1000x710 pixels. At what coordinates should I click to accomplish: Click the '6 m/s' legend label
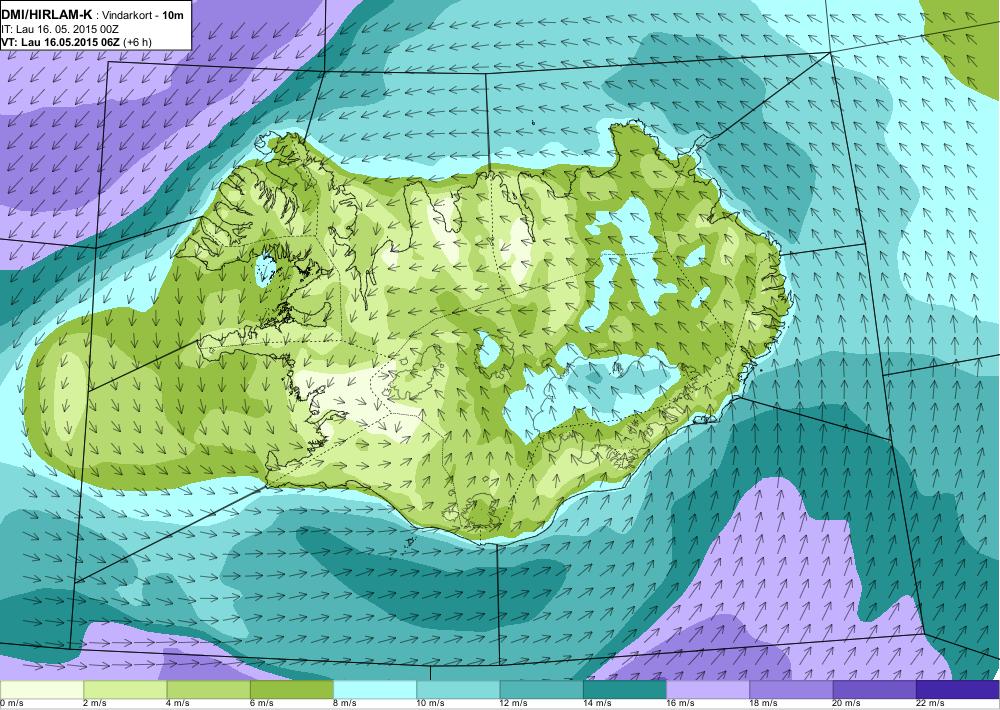click(262, 704)
